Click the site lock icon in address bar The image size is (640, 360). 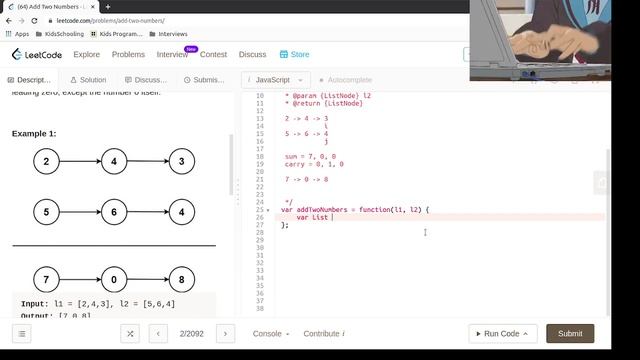50,20
